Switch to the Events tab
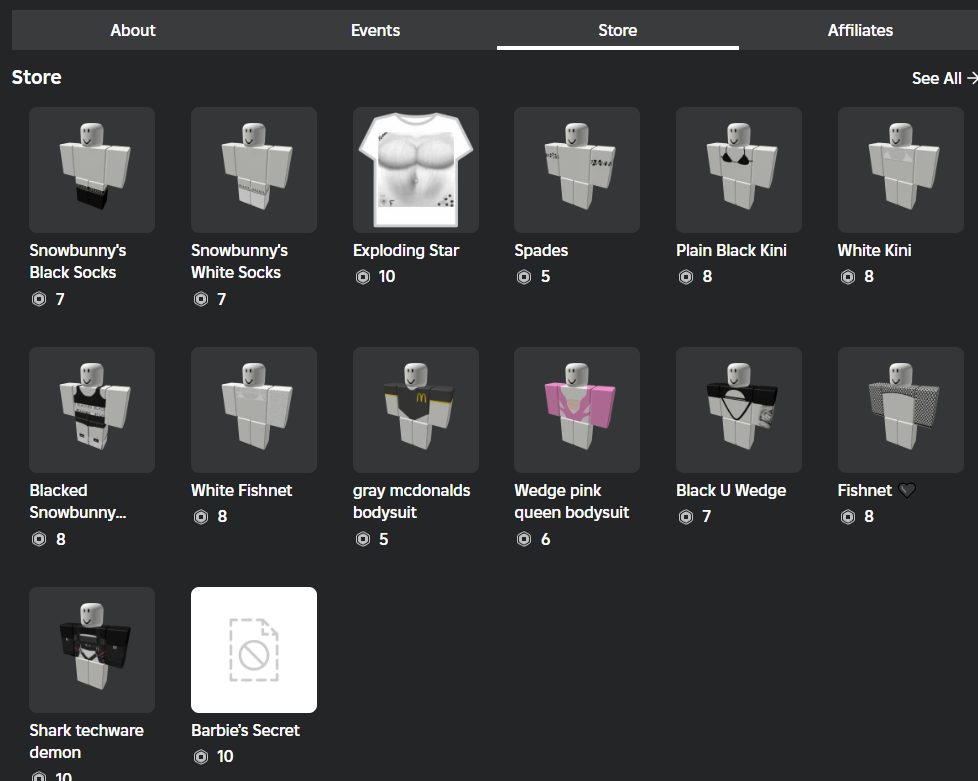Viewport: 978px width, 781px height. [x=375, y=30]
